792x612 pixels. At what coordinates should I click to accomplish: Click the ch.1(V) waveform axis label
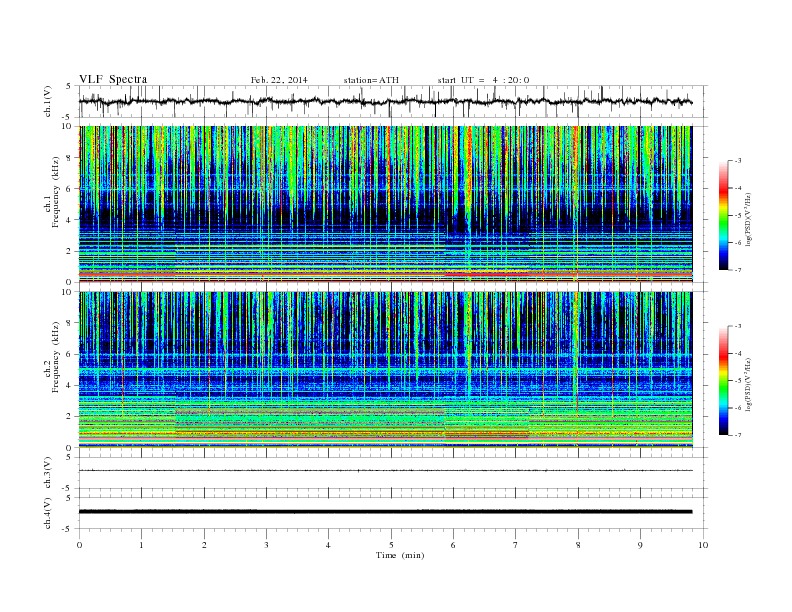(48, 101)
